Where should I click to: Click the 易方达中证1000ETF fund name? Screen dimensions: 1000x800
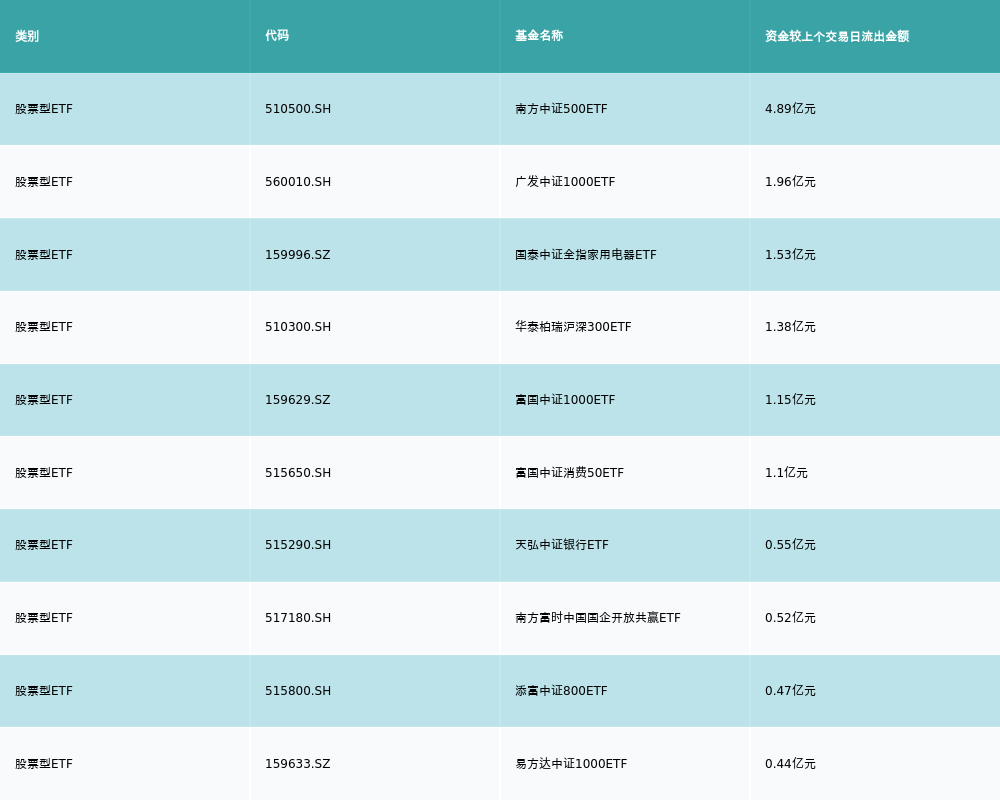tap(571, 764)
